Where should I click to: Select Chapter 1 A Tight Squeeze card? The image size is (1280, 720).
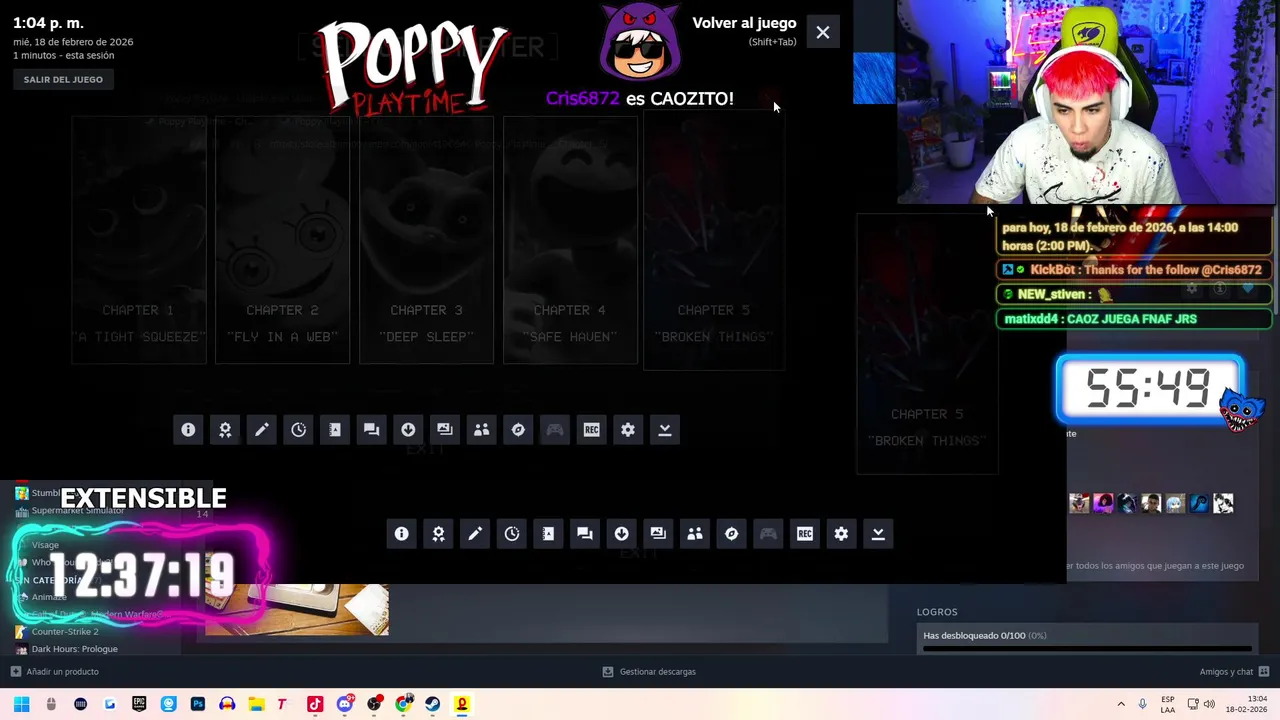pyautogui.click(x=138, y=240)
